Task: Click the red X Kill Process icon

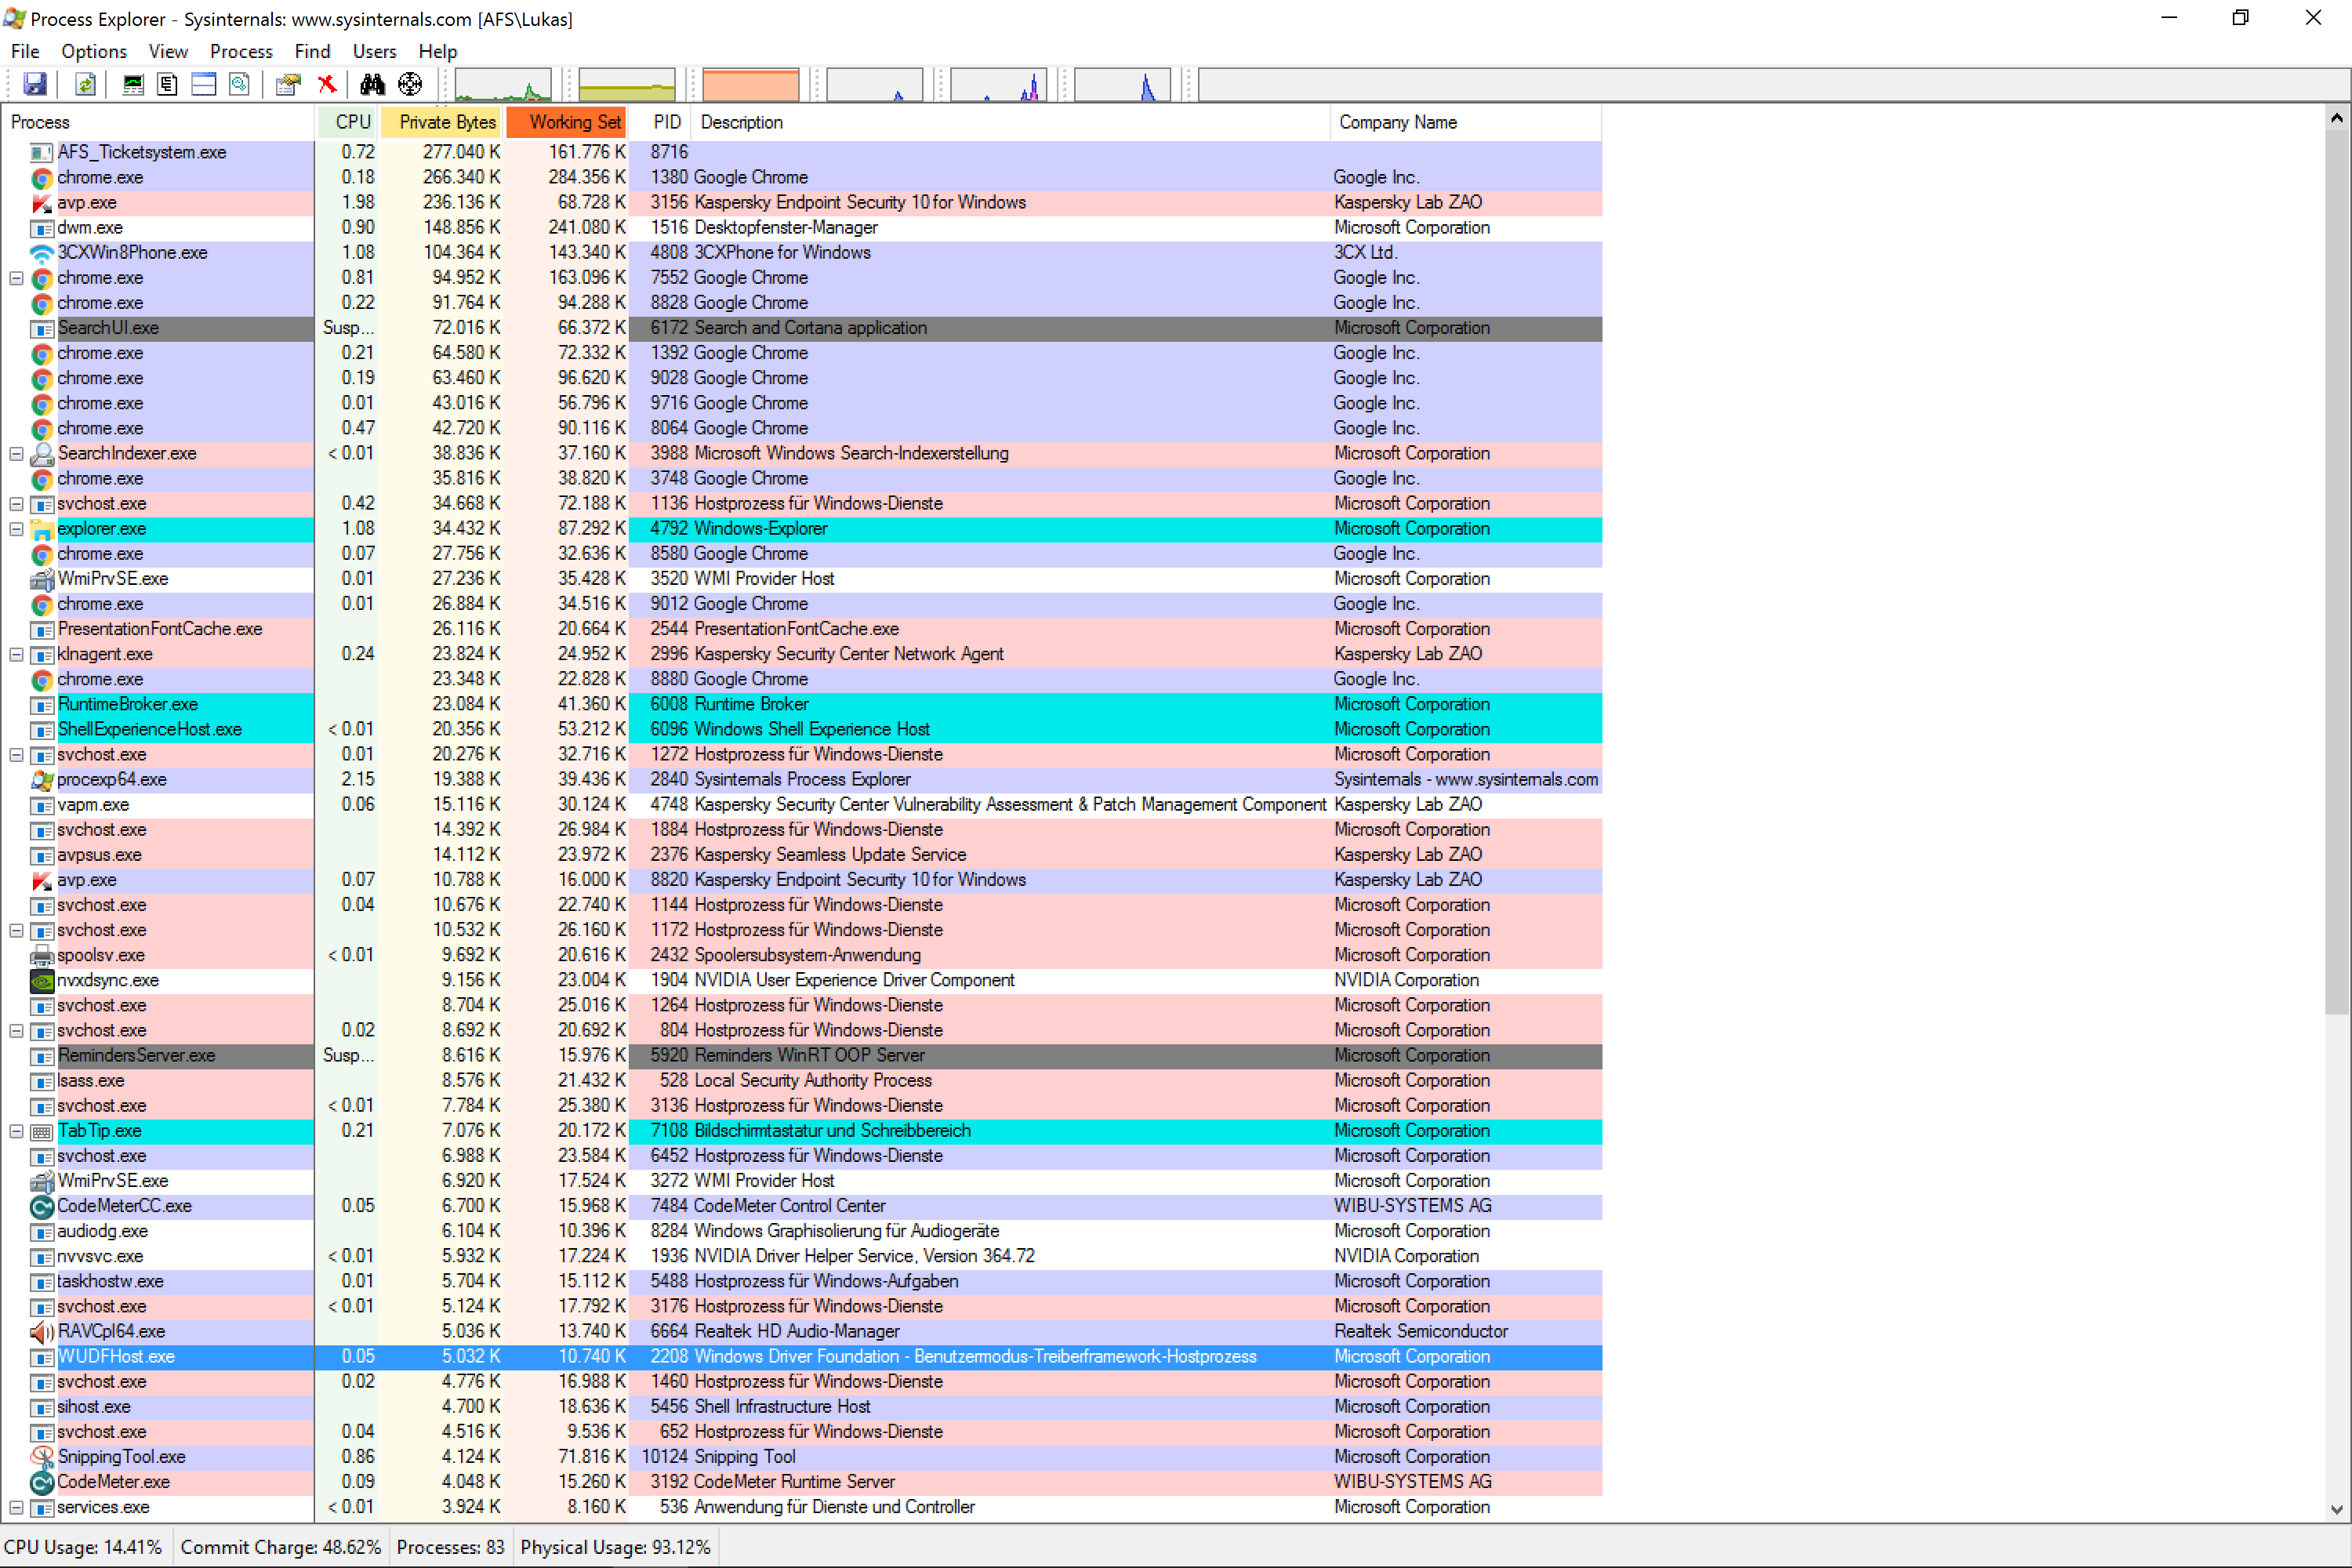Action: (x=326, y=85)
